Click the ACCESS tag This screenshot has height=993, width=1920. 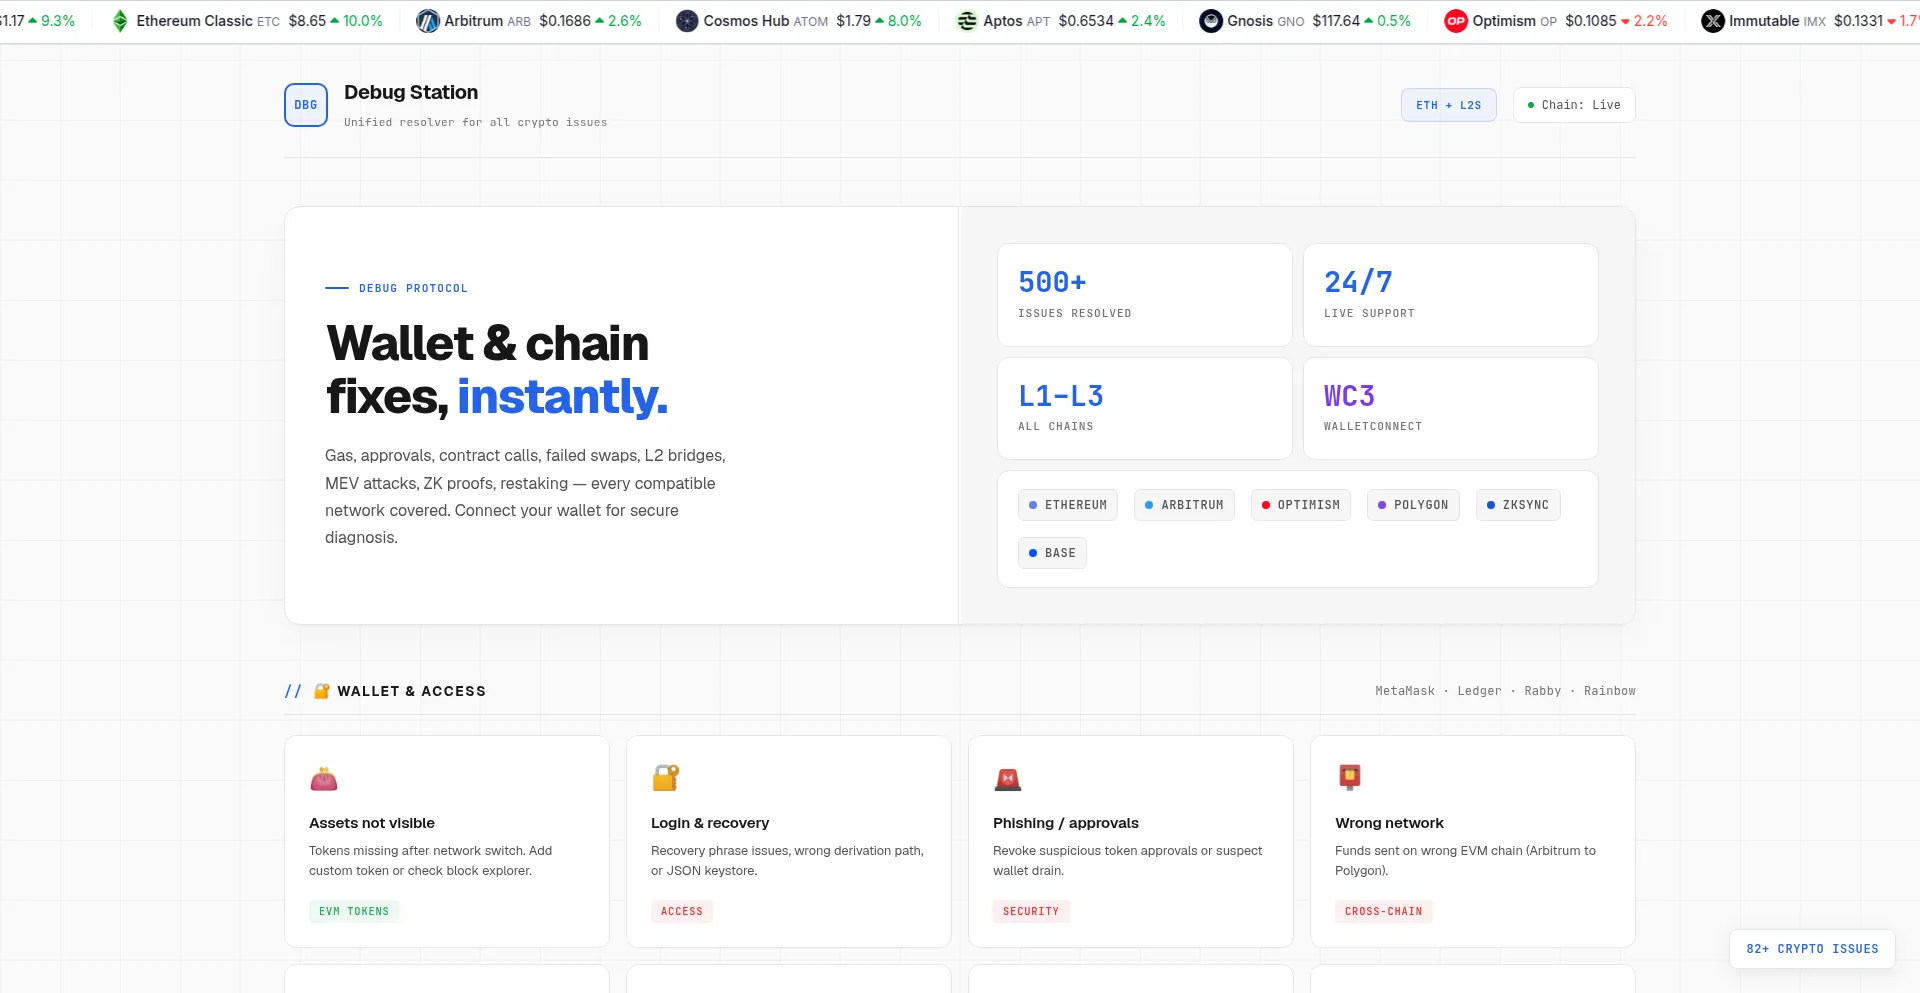point(682,911)
